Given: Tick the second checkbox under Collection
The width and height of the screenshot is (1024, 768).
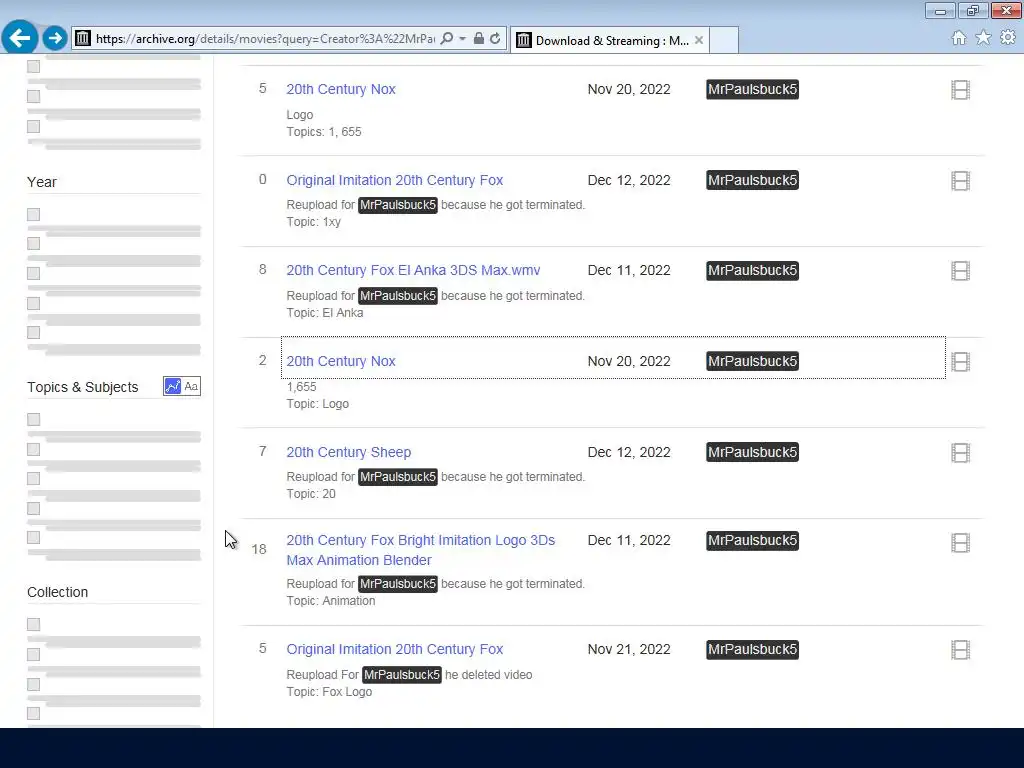Looking at the screenshot, I should tap(33, 654).
